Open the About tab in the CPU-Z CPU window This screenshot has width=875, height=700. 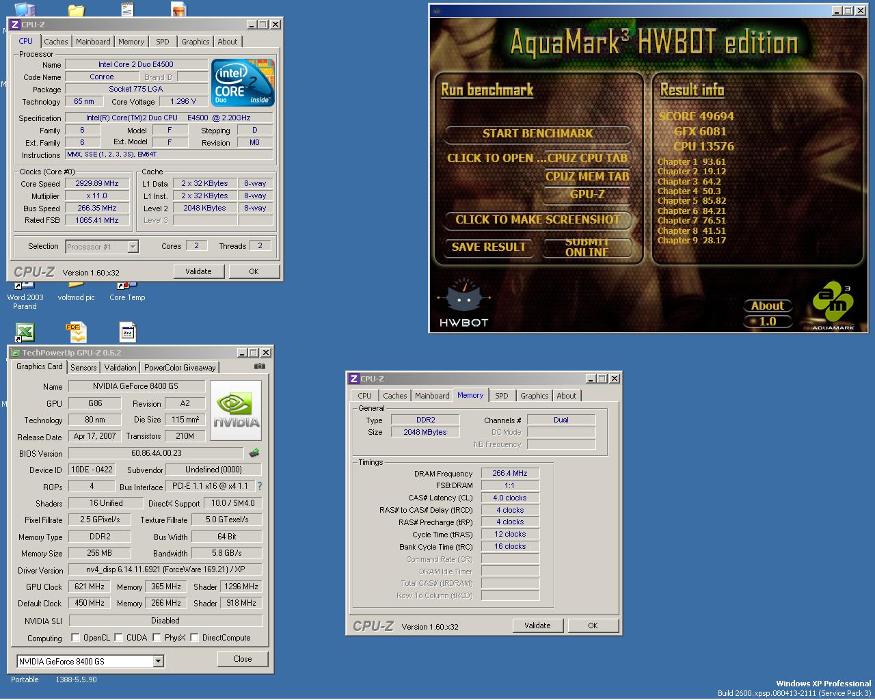[x=228, y=41]
